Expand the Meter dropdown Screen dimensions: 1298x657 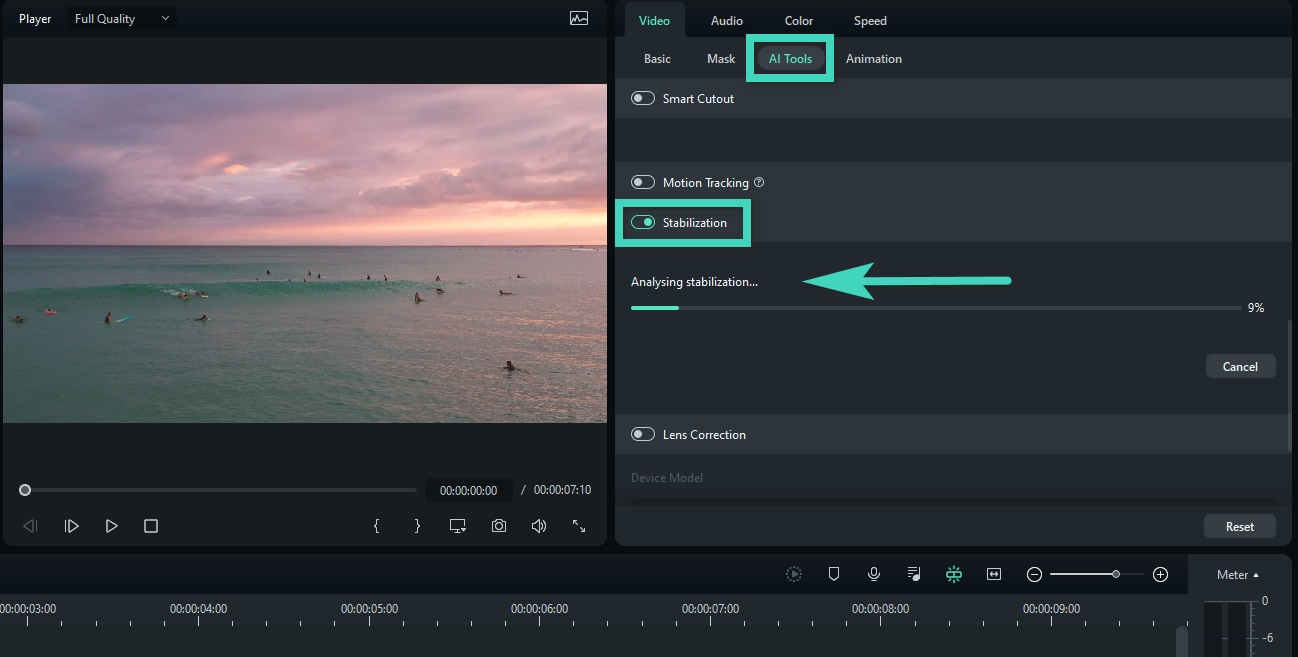[x=1237, y=575]
